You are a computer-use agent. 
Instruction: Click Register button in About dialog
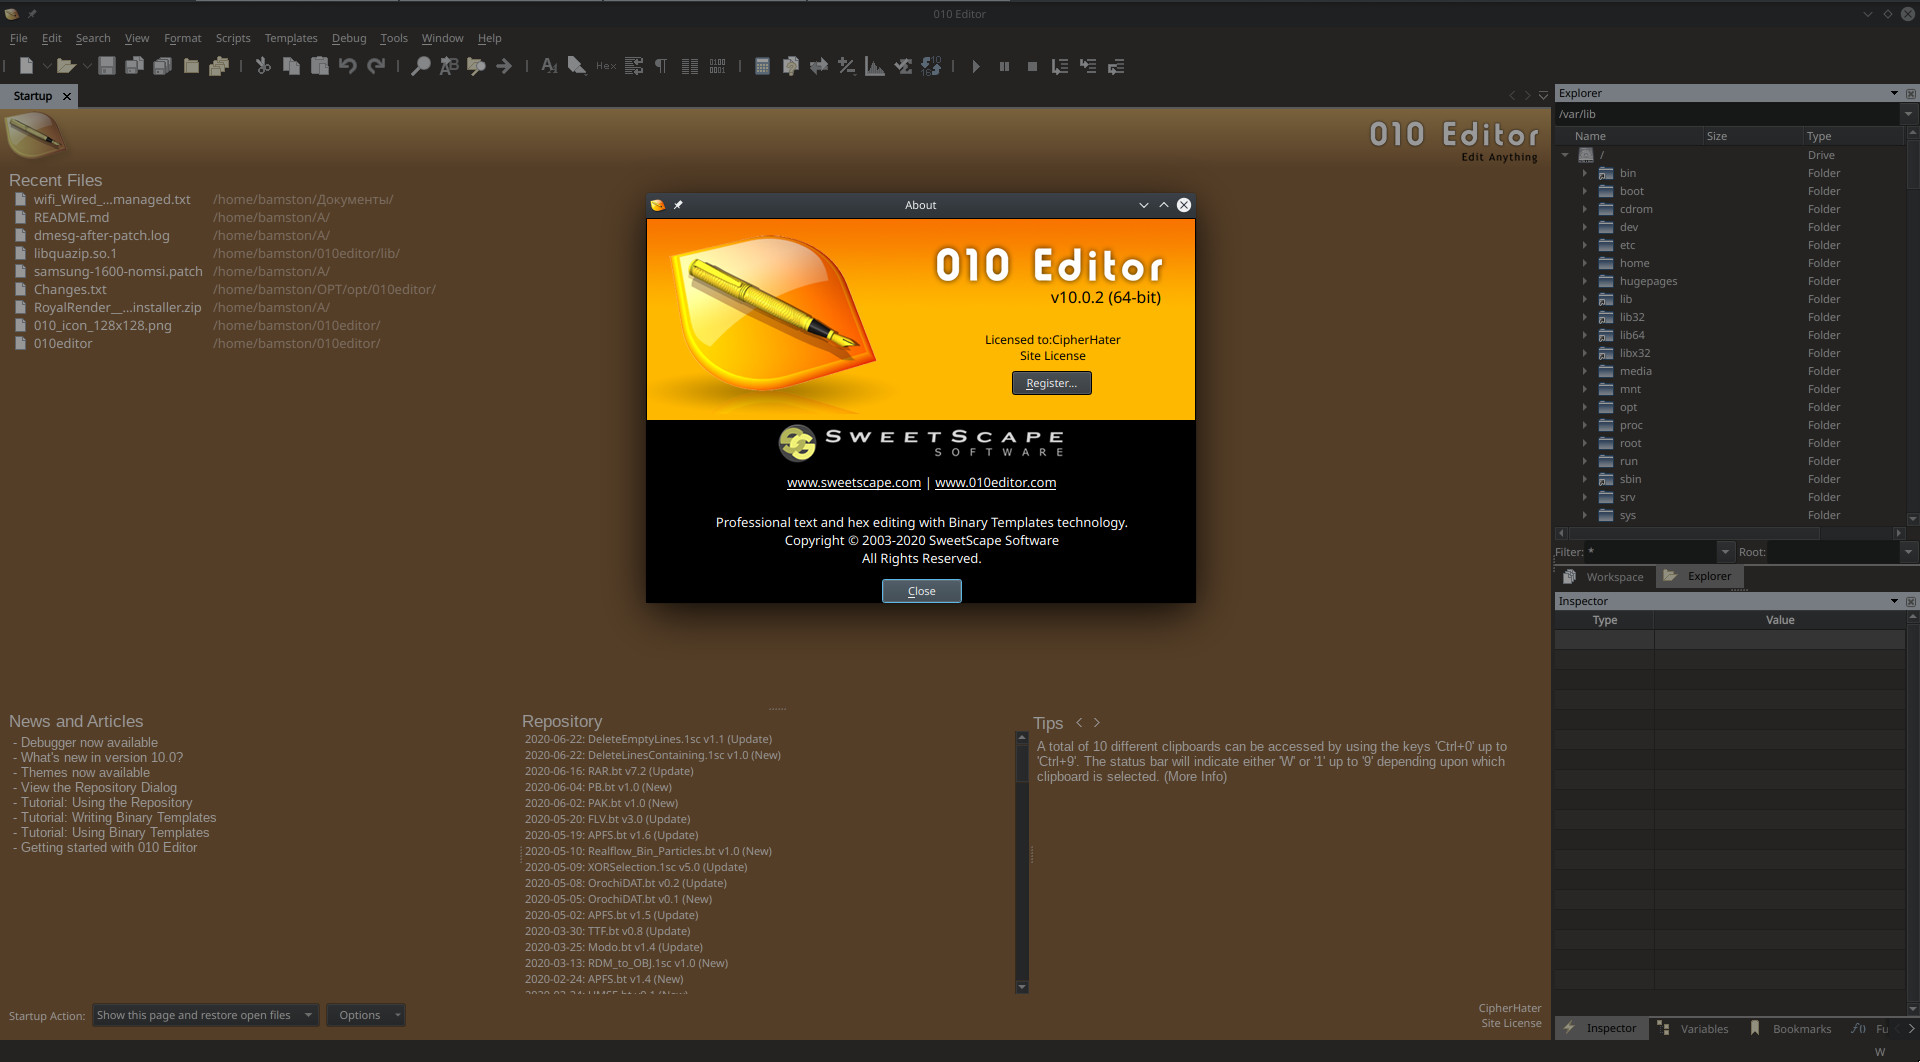[x=1052, y=383]
